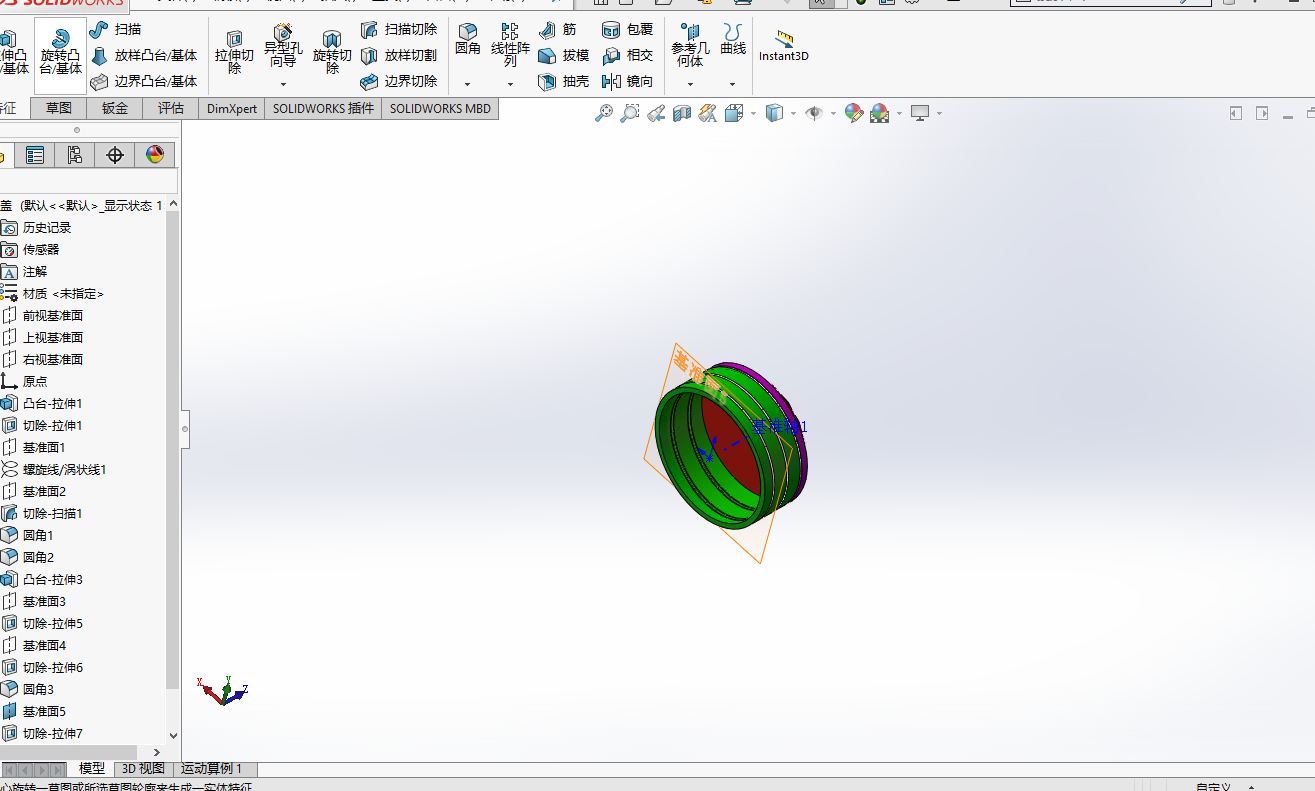Click the Previous View icon

pyautogui.click(x=656, y=113)
